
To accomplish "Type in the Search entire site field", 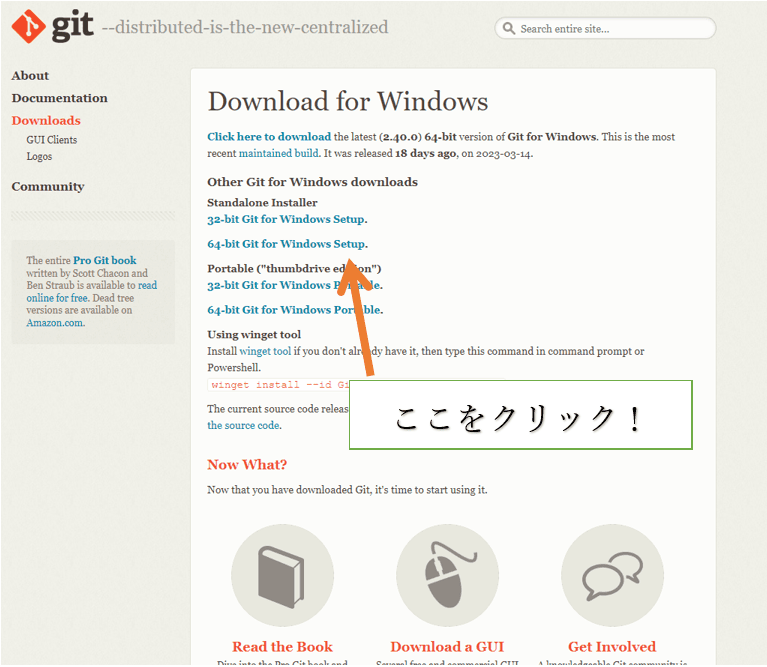I will click(x=610, y=29).
